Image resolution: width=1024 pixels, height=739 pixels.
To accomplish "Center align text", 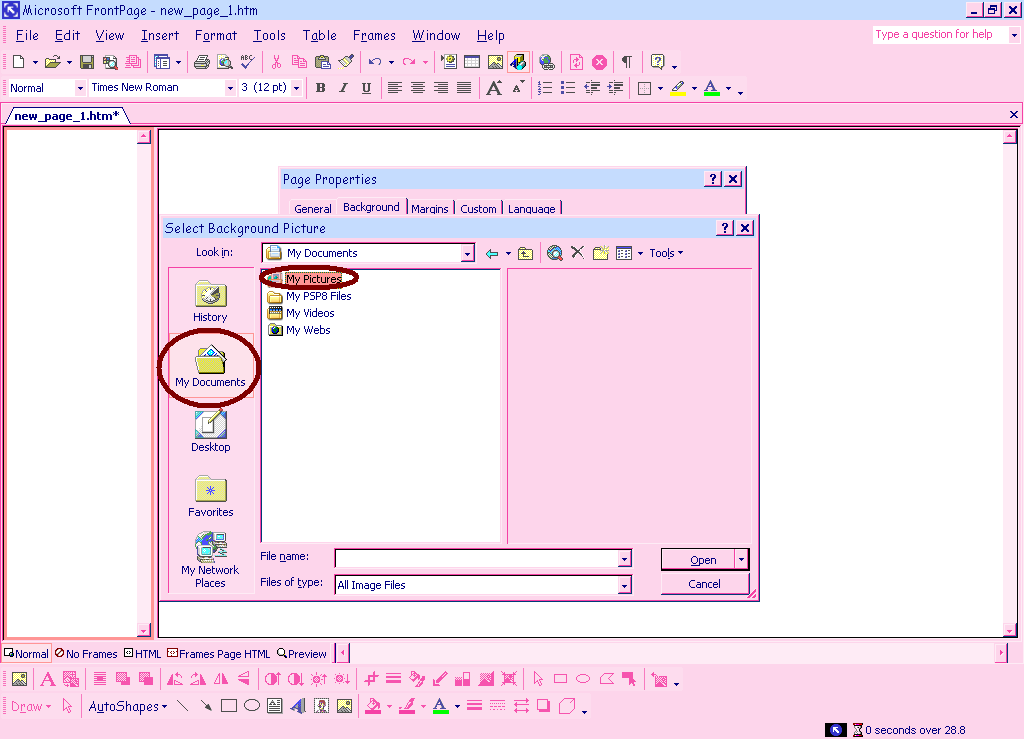I will (418, 87).
